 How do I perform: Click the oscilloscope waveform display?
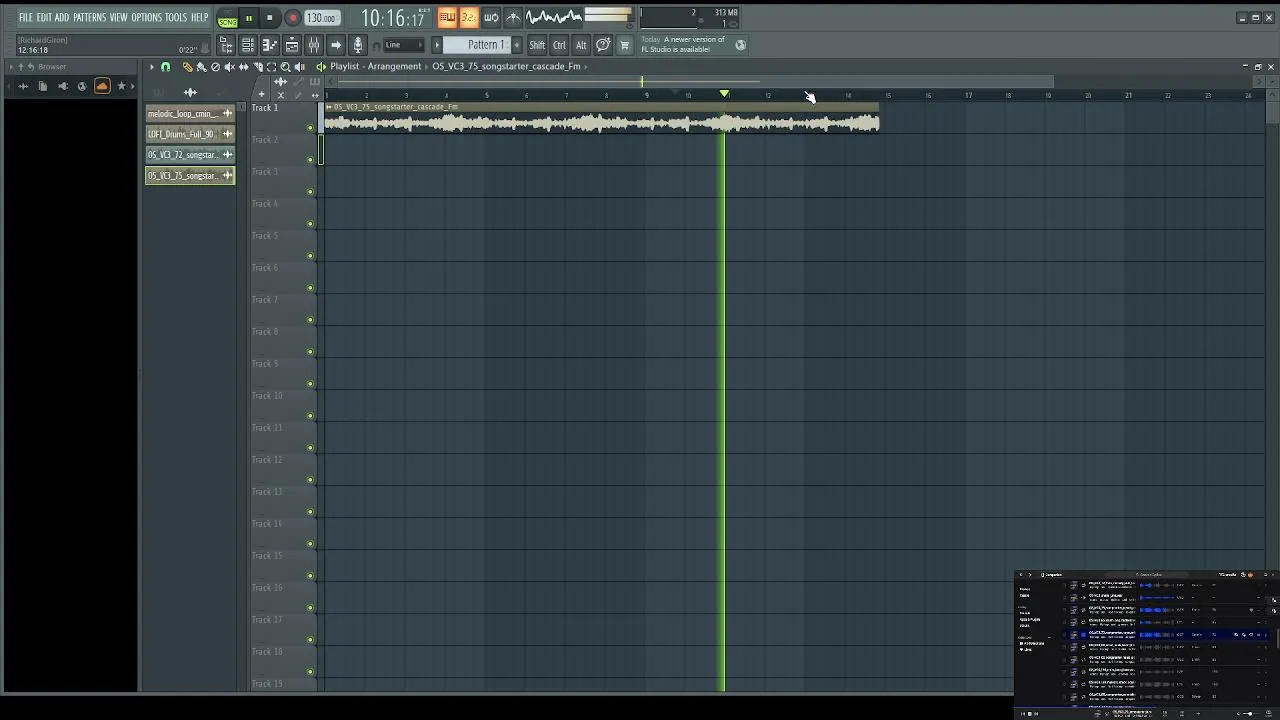554,17
